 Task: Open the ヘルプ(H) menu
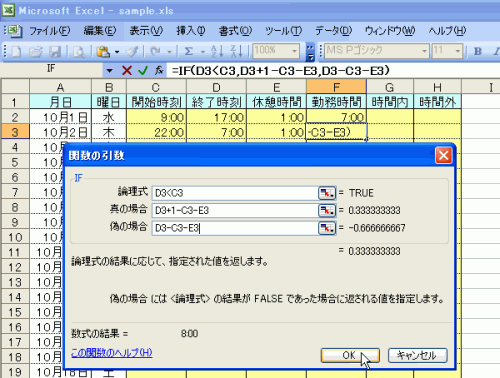point(447,31)
